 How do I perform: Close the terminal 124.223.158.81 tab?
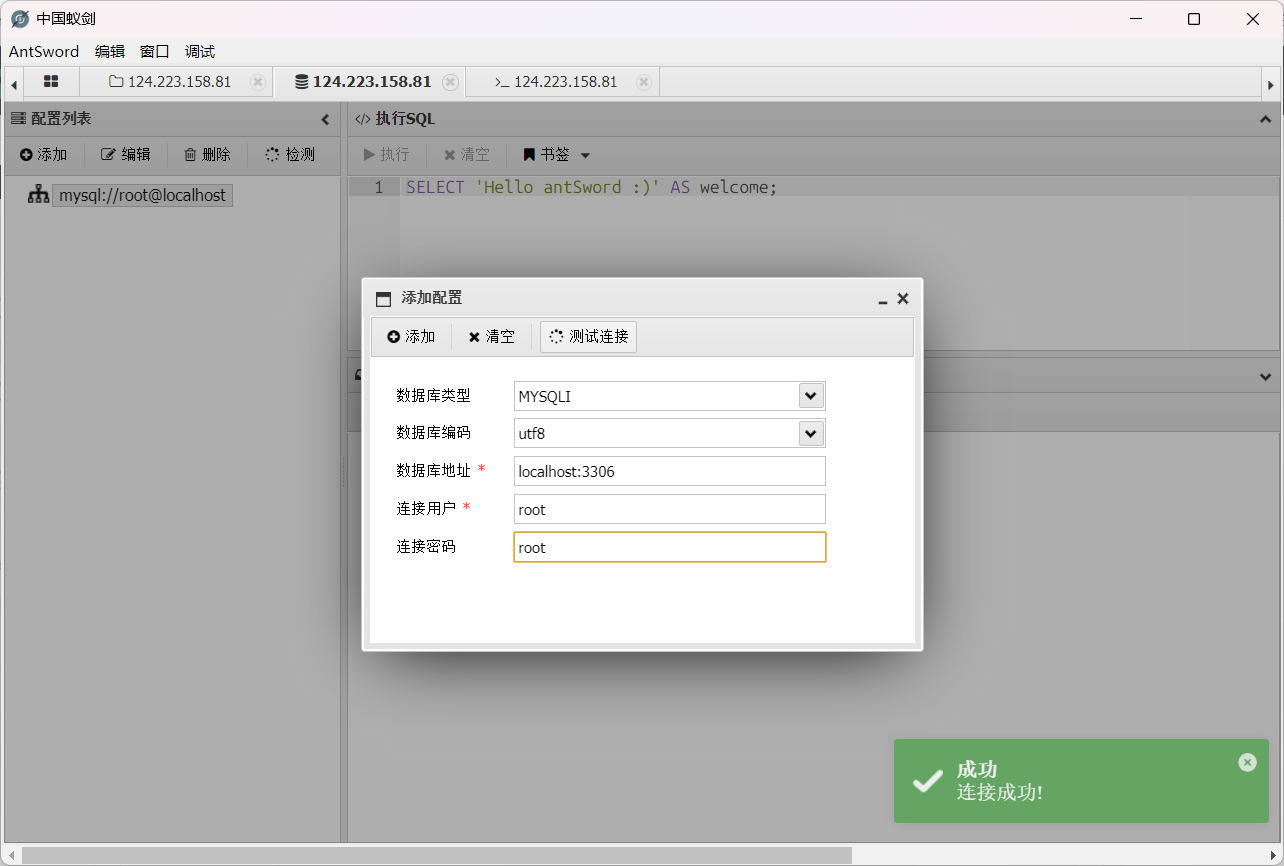coord(644,82)
